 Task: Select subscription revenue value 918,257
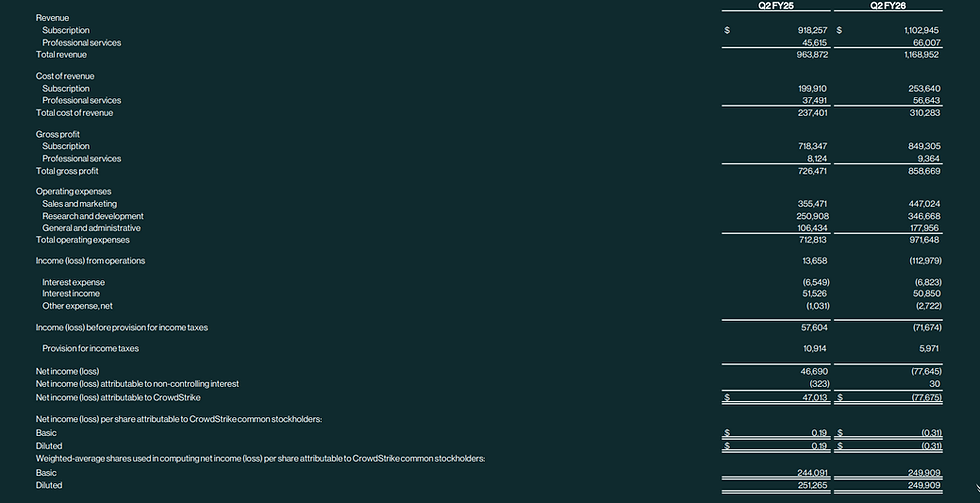click(x=812, y=30)
